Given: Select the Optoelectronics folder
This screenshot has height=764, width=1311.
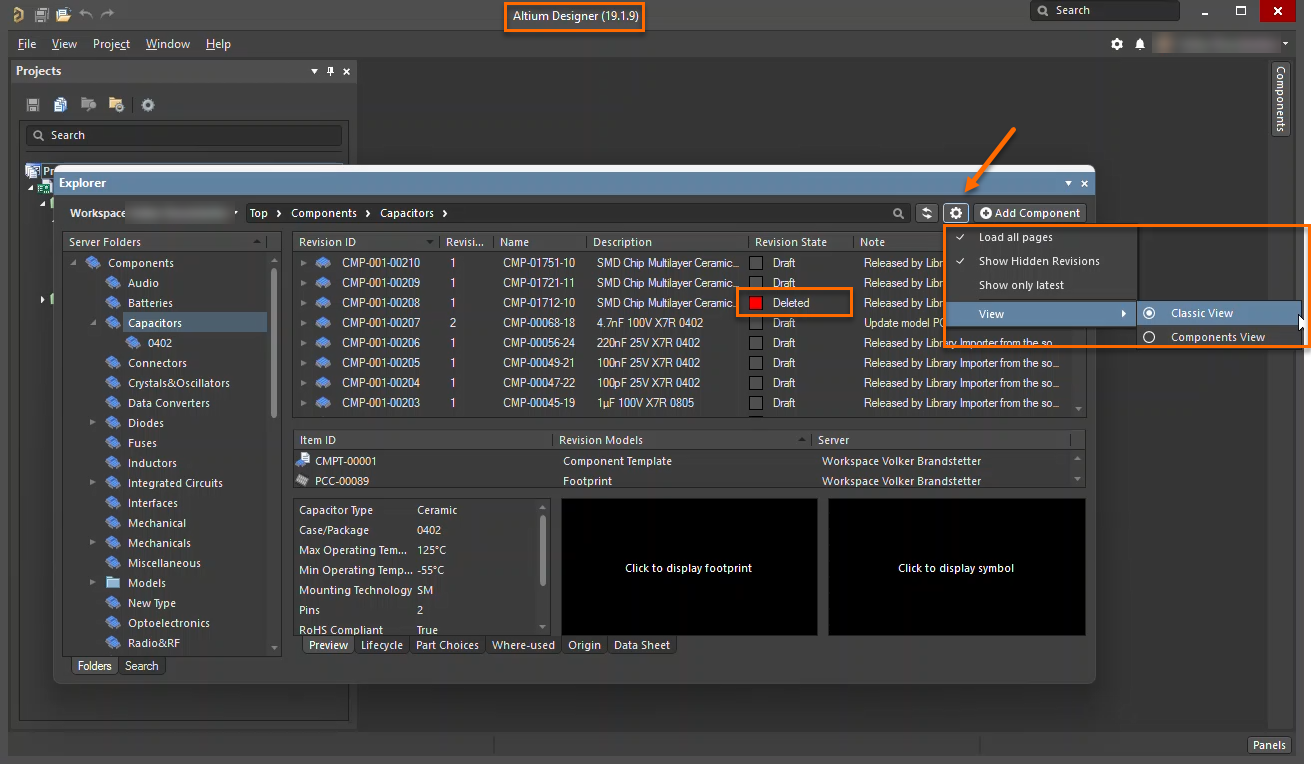Looking at the screenshot, I should [168, 623].
